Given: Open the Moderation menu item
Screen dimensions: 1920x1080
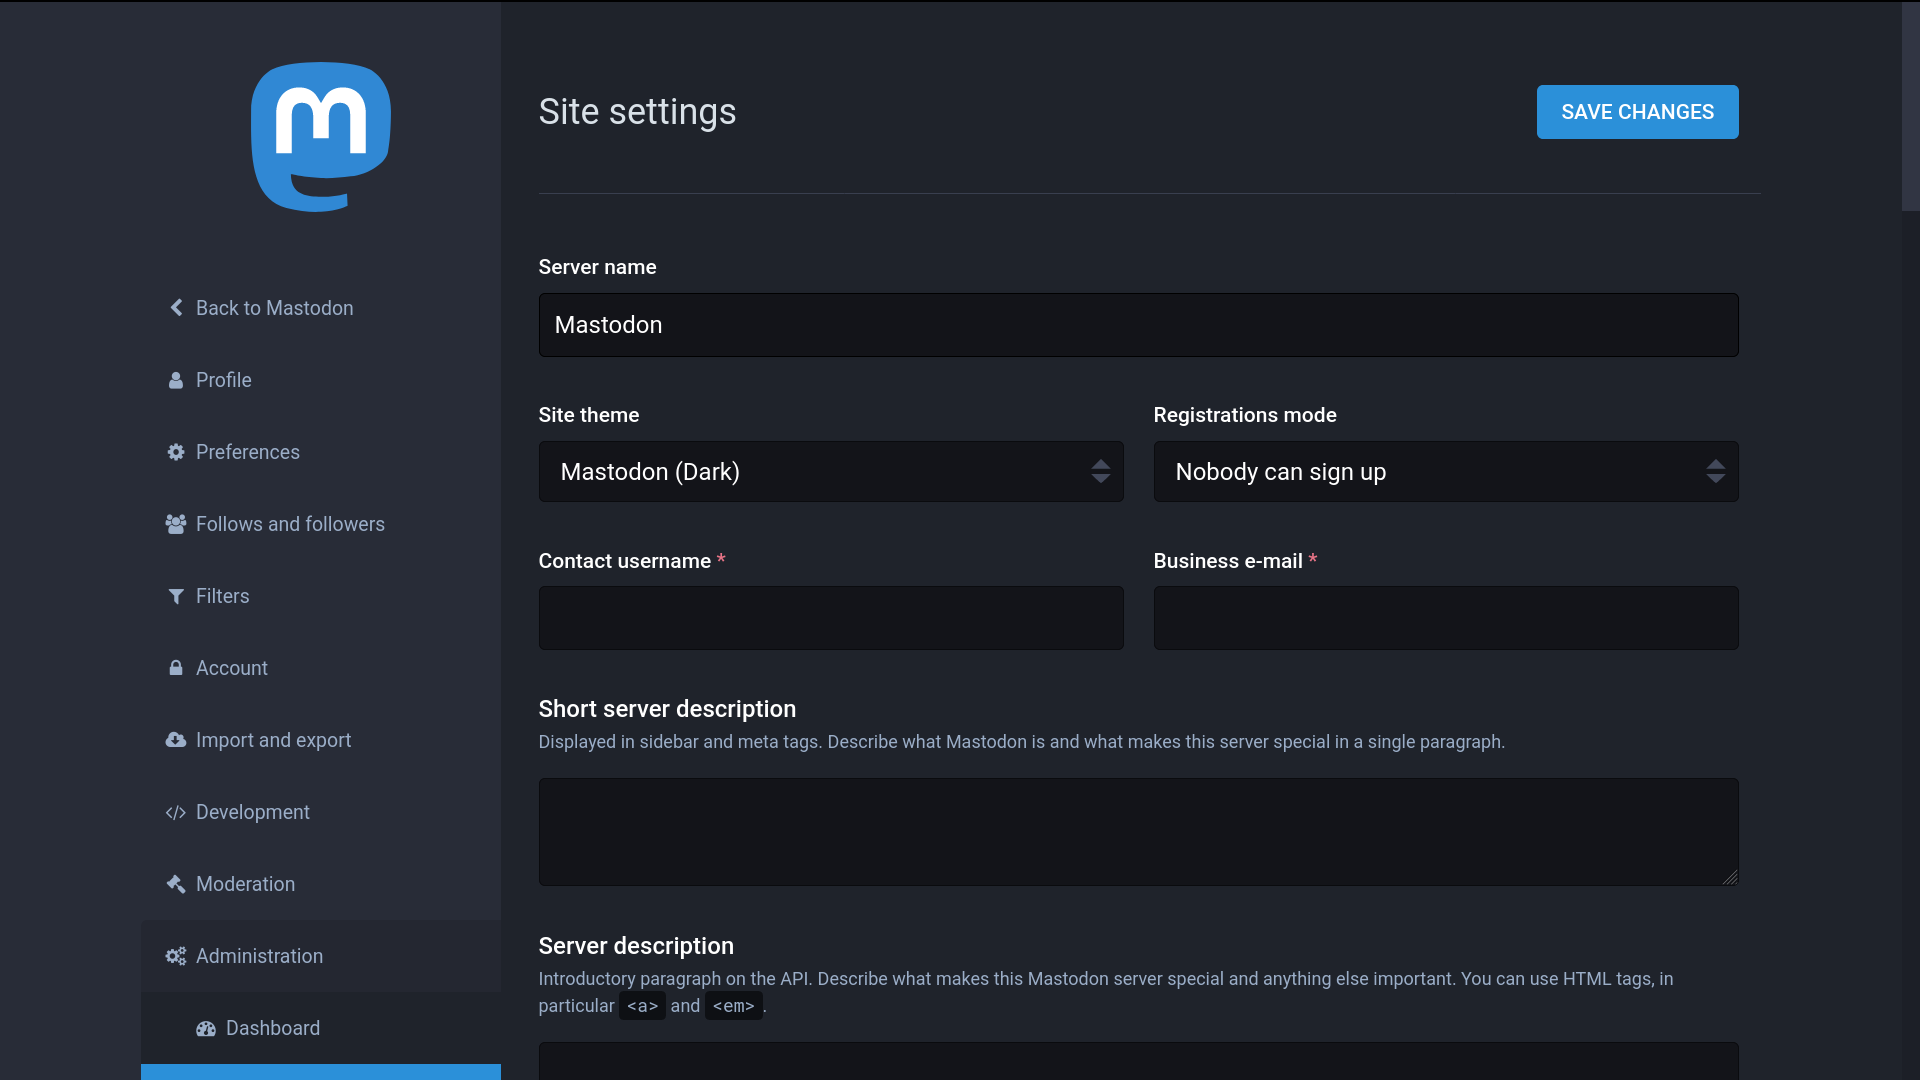Looking at the screenshot, I should pyautogui.click(x=245, y=884).
